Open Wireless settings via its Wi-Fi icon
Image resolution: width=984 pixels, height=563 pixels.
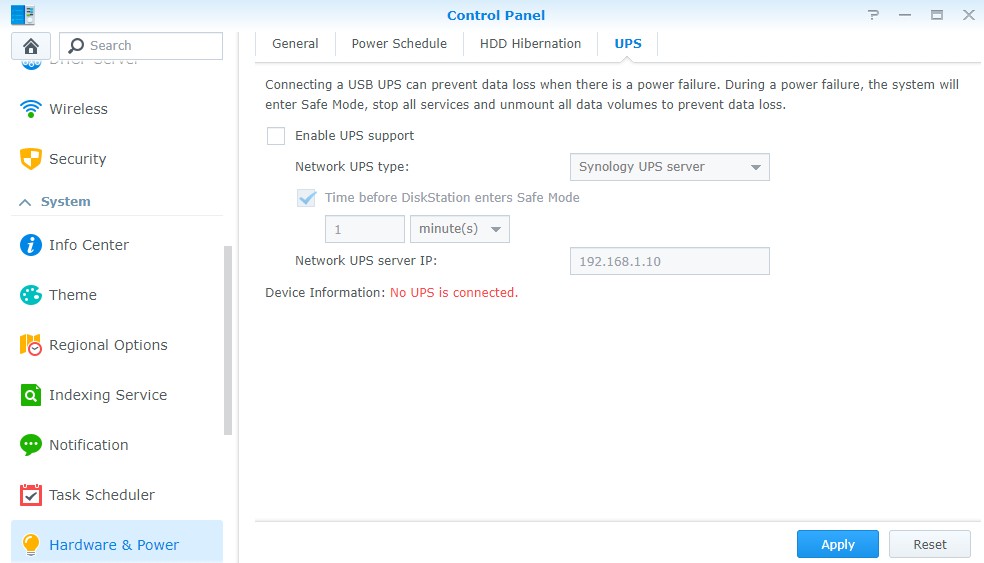31,109
